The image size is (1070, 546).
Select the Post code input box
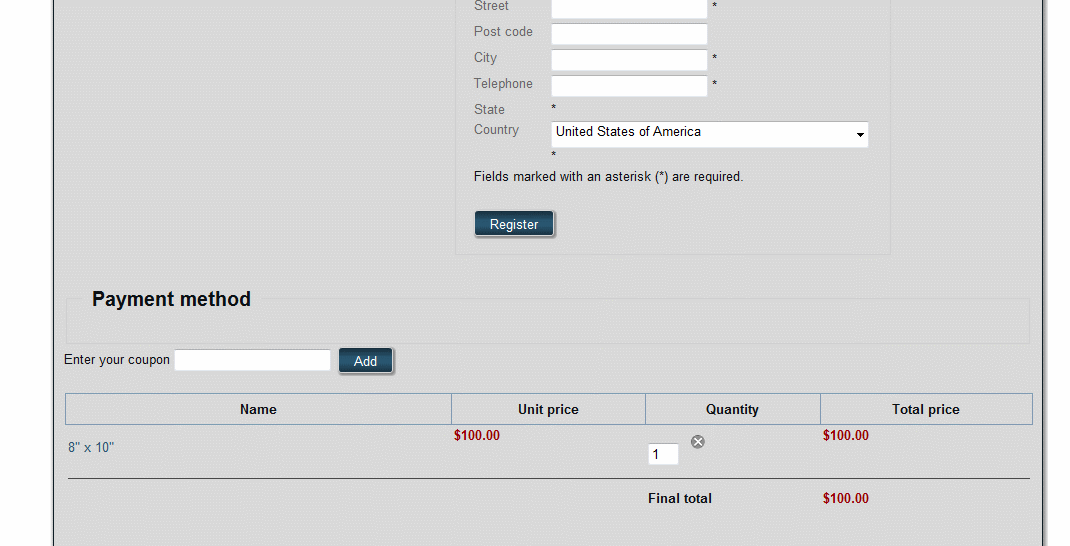point(629,34)
